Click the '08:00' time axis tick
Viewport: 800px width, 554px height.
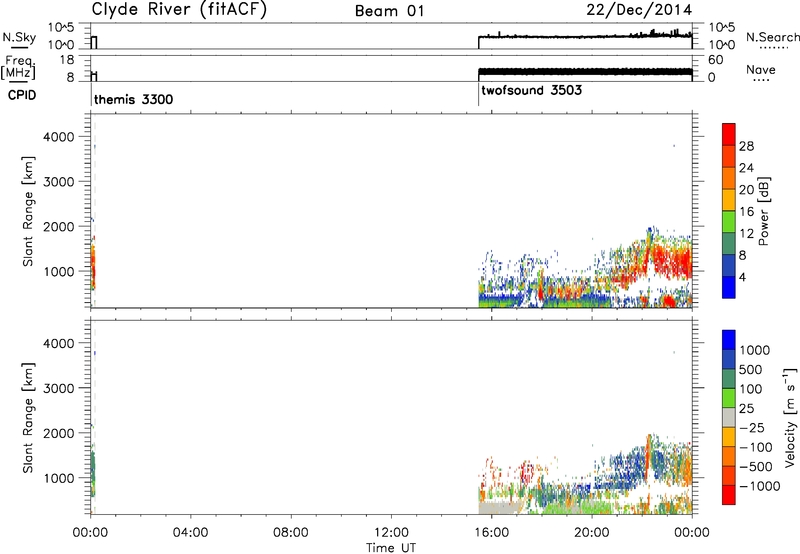[x=291, y=533]
